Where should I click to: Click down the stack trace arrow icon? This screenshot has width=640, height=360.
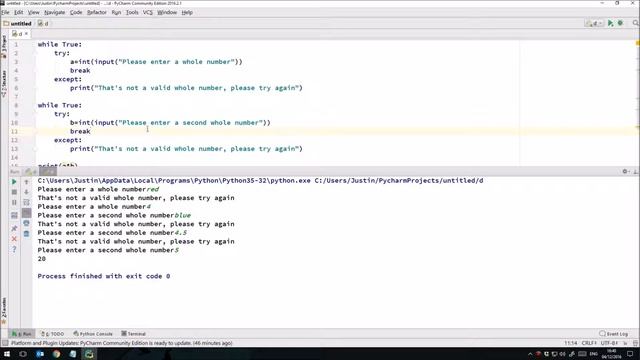pyautogui.click(x=27, y=192)
